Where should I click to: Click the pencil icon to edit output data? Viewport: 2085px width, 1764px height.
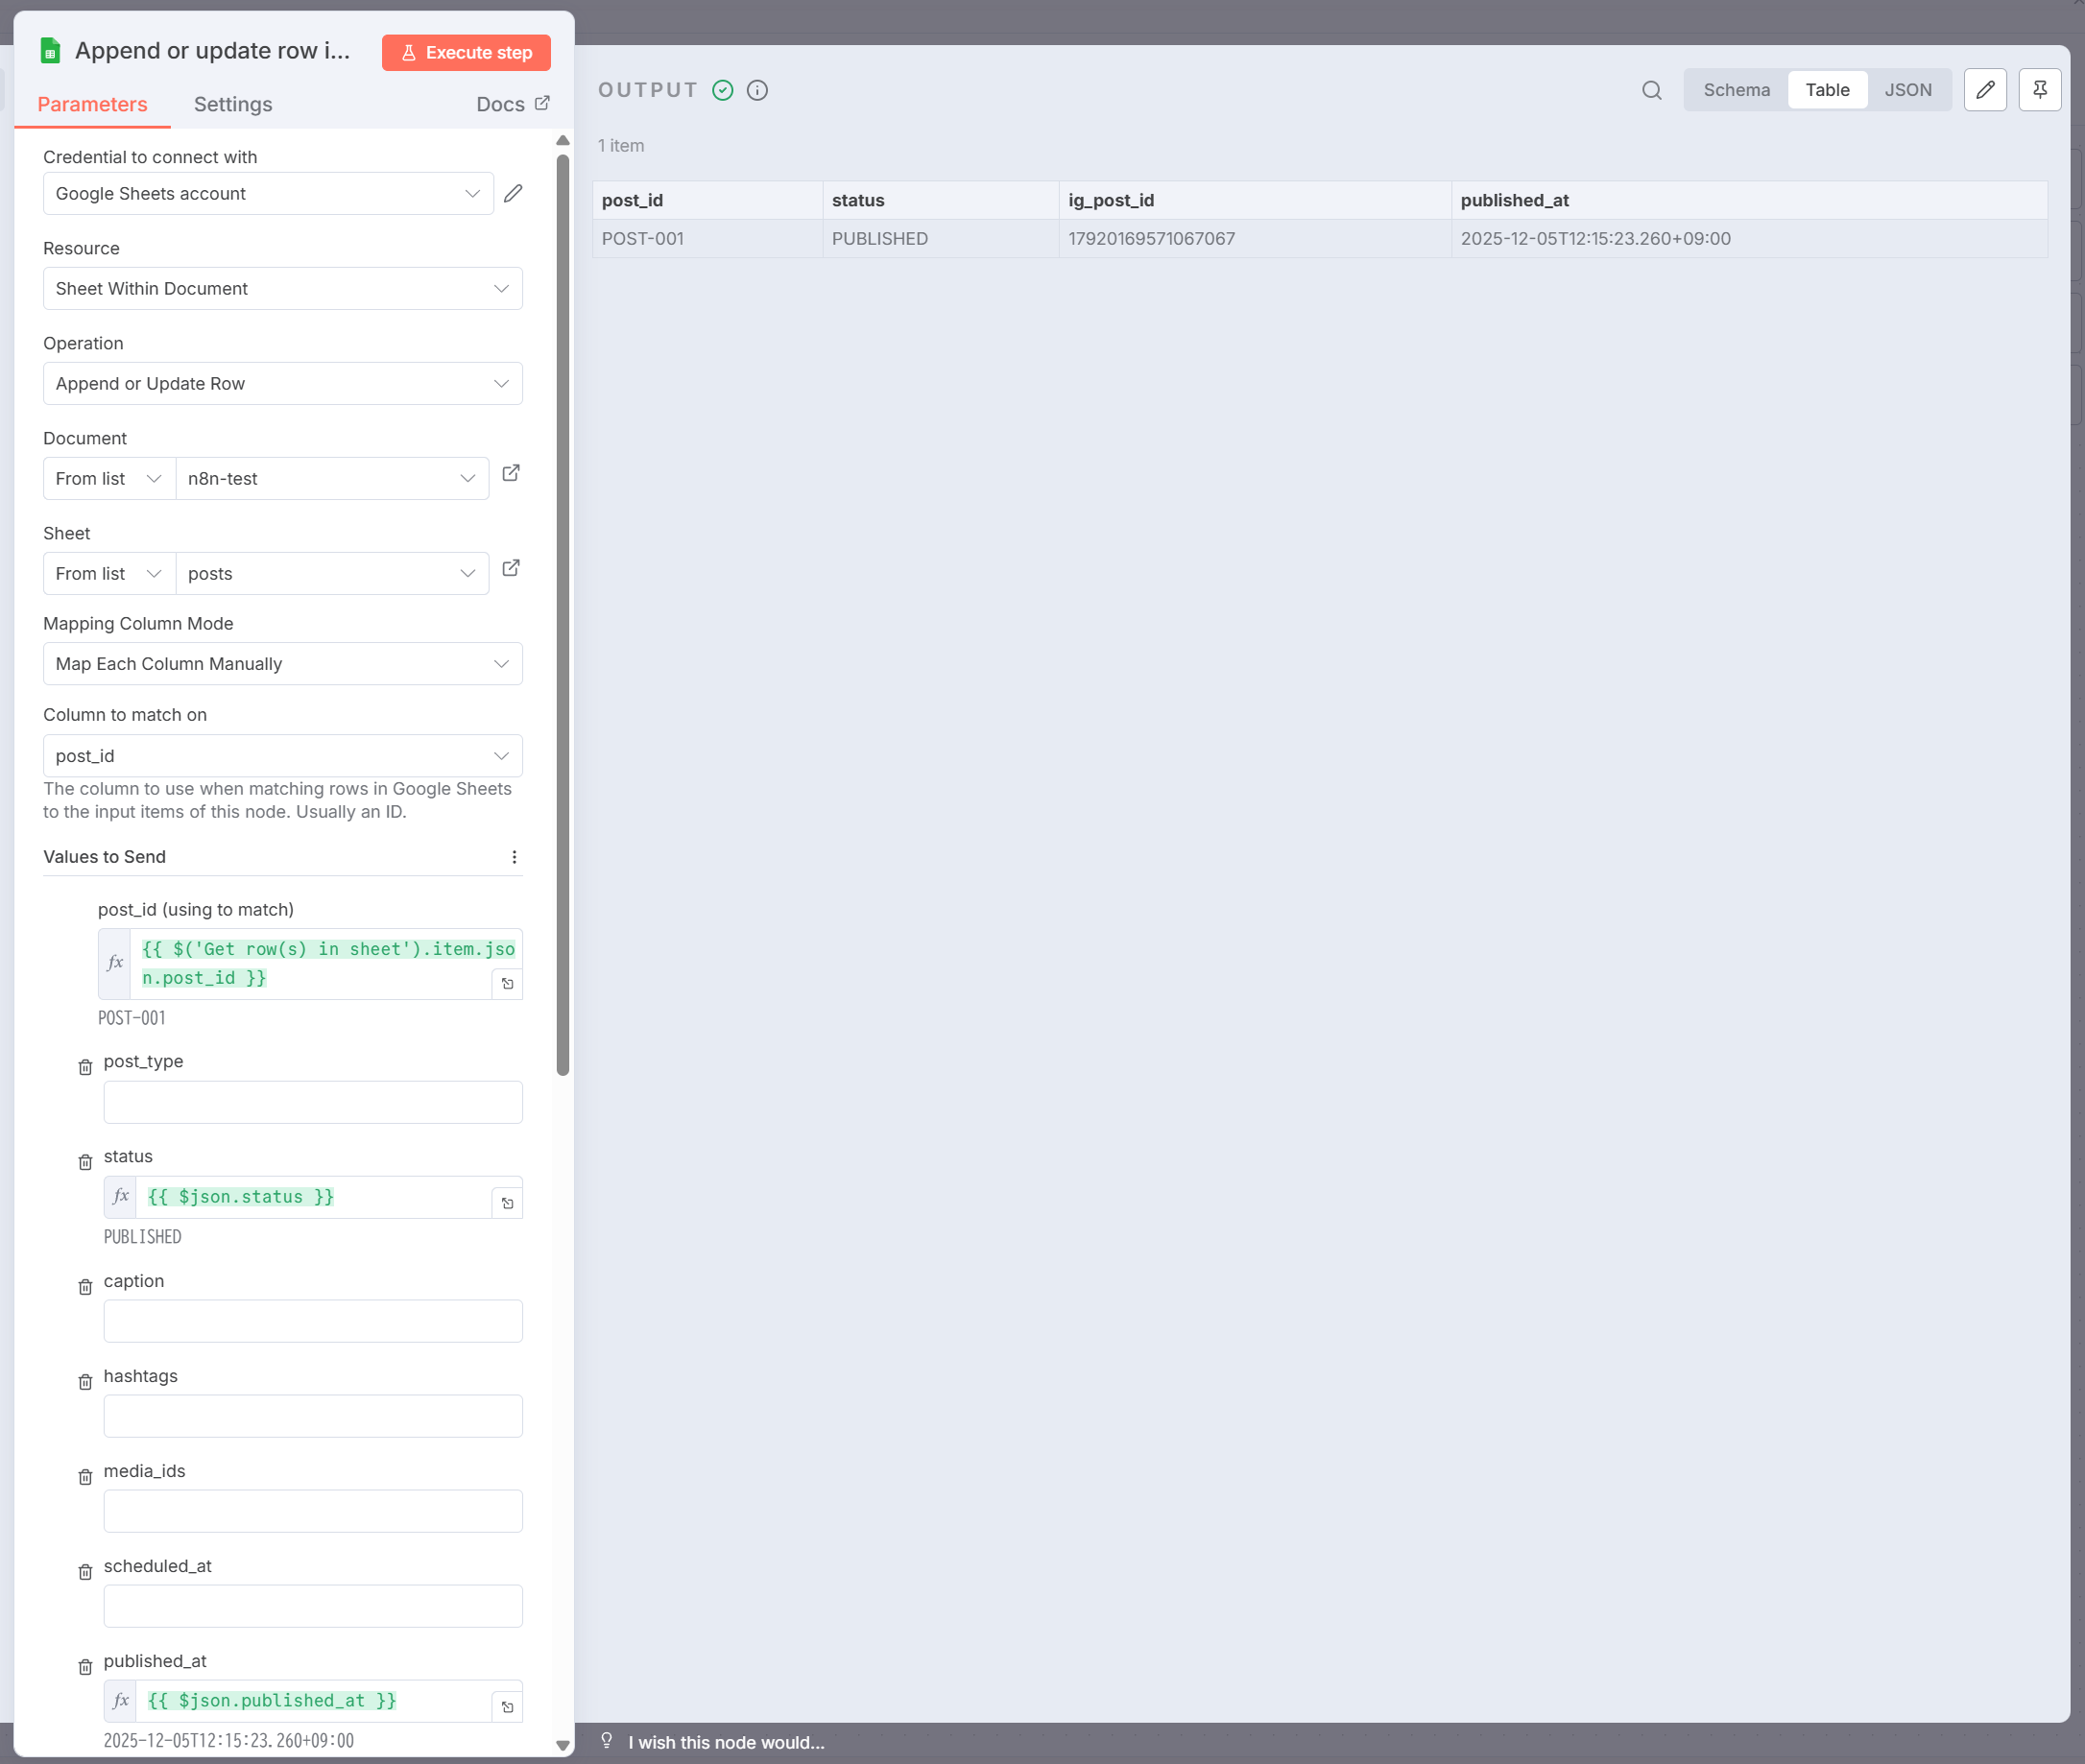(1985, 90)
